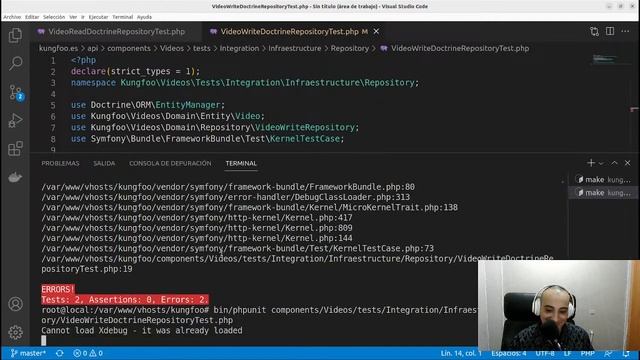Open the Selección menu
The image size is (640, 360).
[x=54, y=17]
